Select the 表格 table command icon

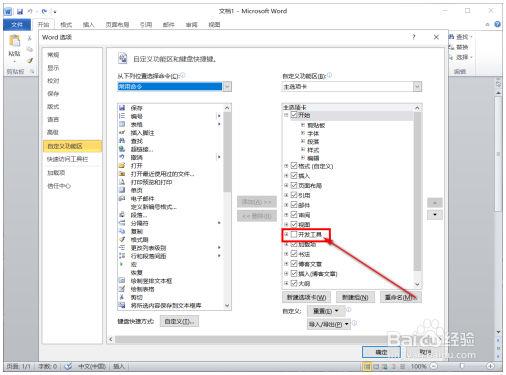click(x=122, y=124)
